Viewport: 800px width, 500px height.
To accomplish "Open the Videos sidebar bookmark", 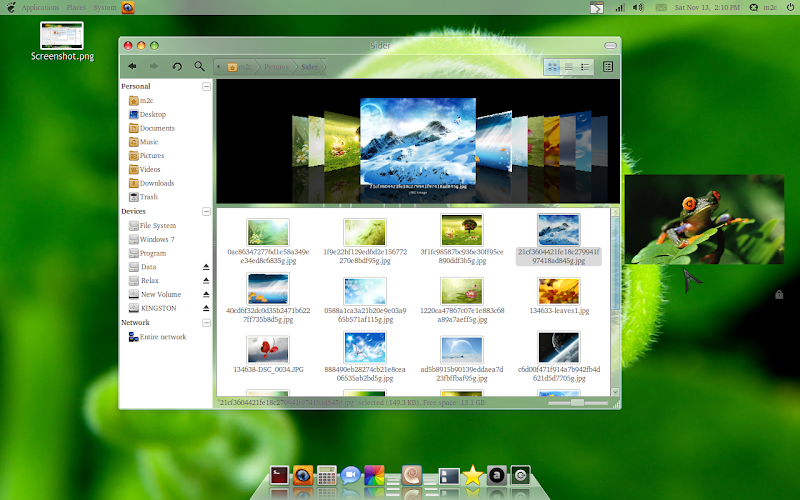I will [144, 169].
